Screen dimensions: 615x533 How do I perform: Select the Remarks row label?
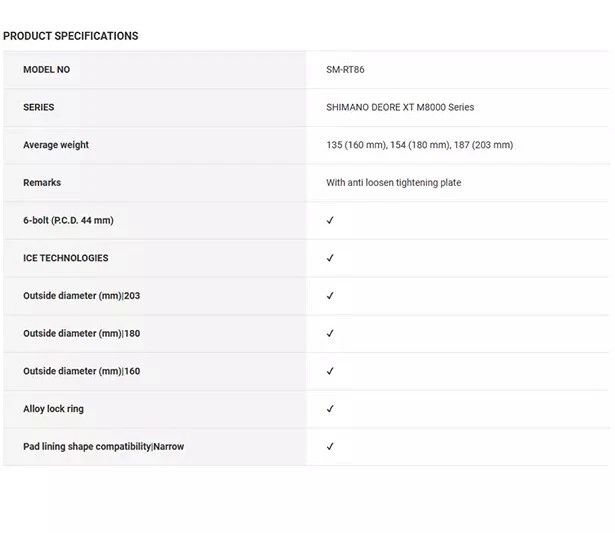pos(42,183)
